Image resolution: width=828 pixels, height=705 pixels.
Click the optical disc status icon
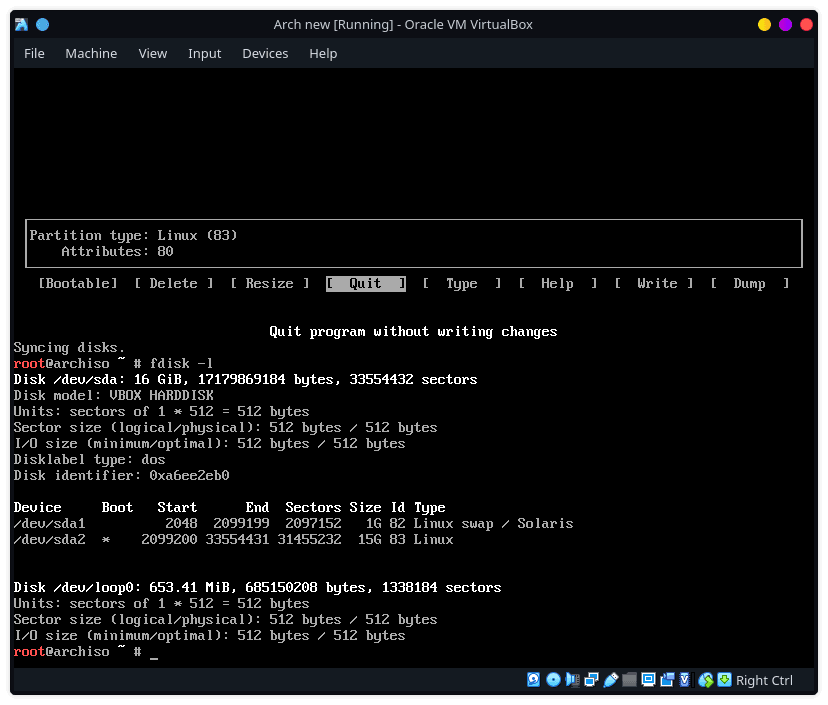553,680
